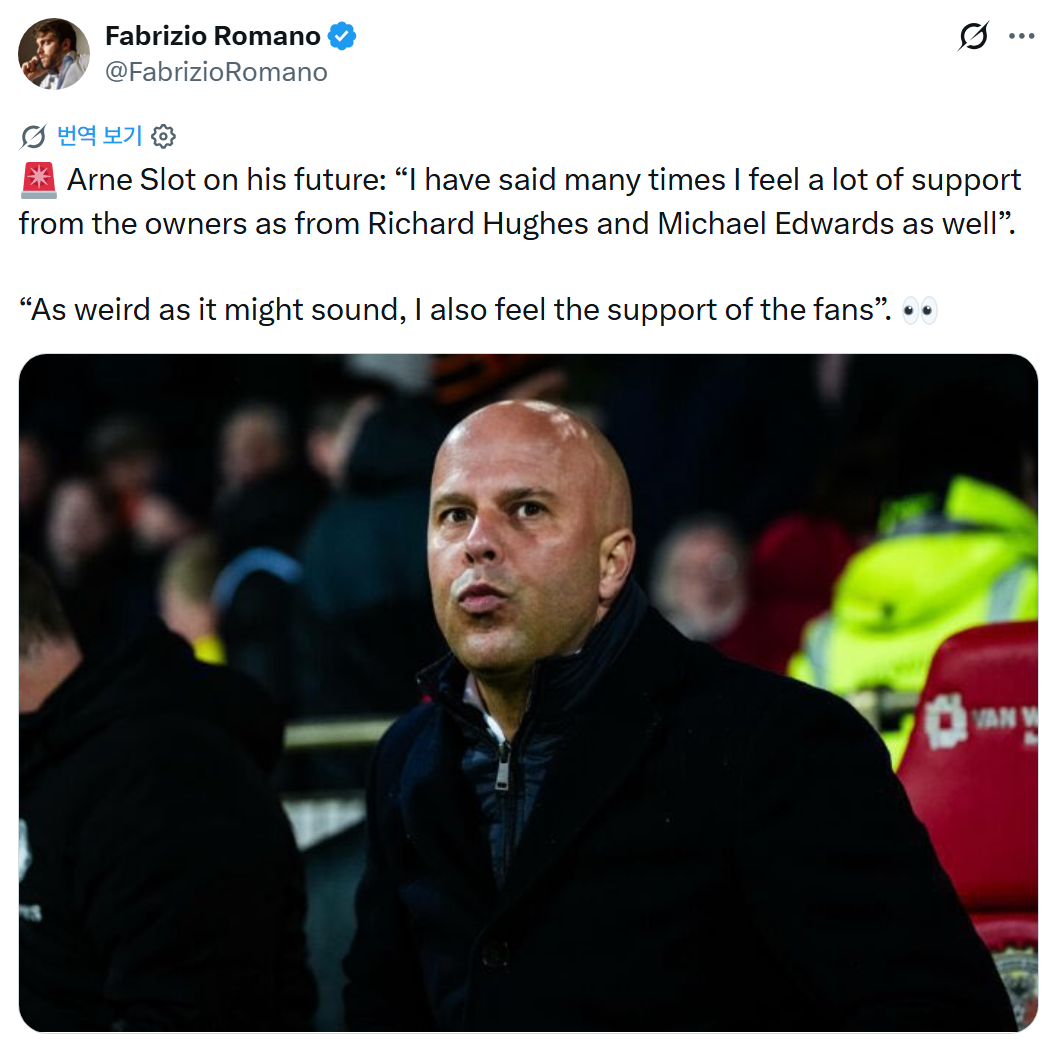This screenshot has width=1057, height=1052.
Task: Open the attached photo of the coach
Action: point(528,692)
